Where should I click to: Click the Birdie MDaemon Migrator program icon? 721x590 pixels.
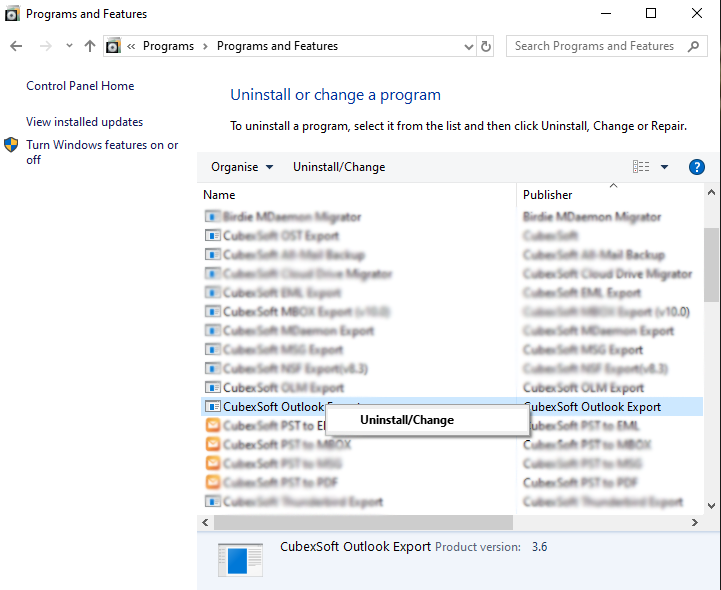211,216
